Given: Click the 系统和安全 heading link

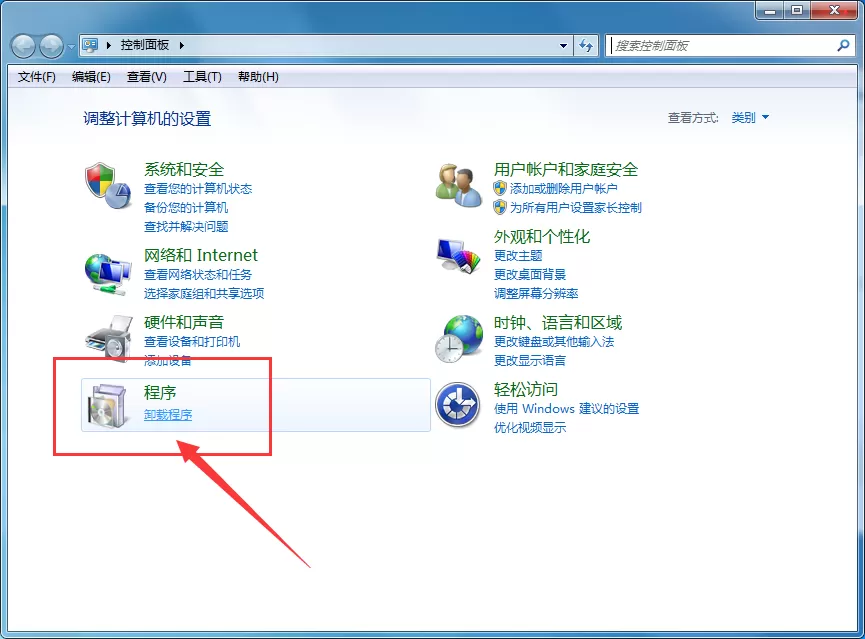Looking at the screenshot, I should 184,169.
